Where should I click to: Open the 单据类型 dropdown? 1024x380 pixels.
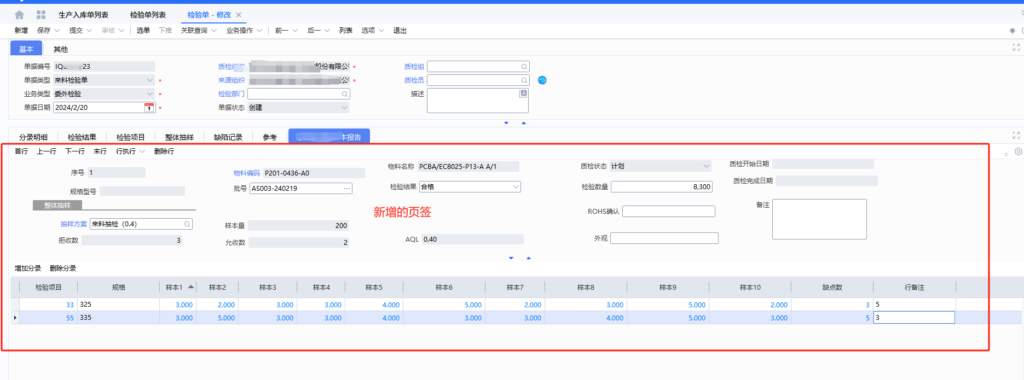click(x=150, y=80)
